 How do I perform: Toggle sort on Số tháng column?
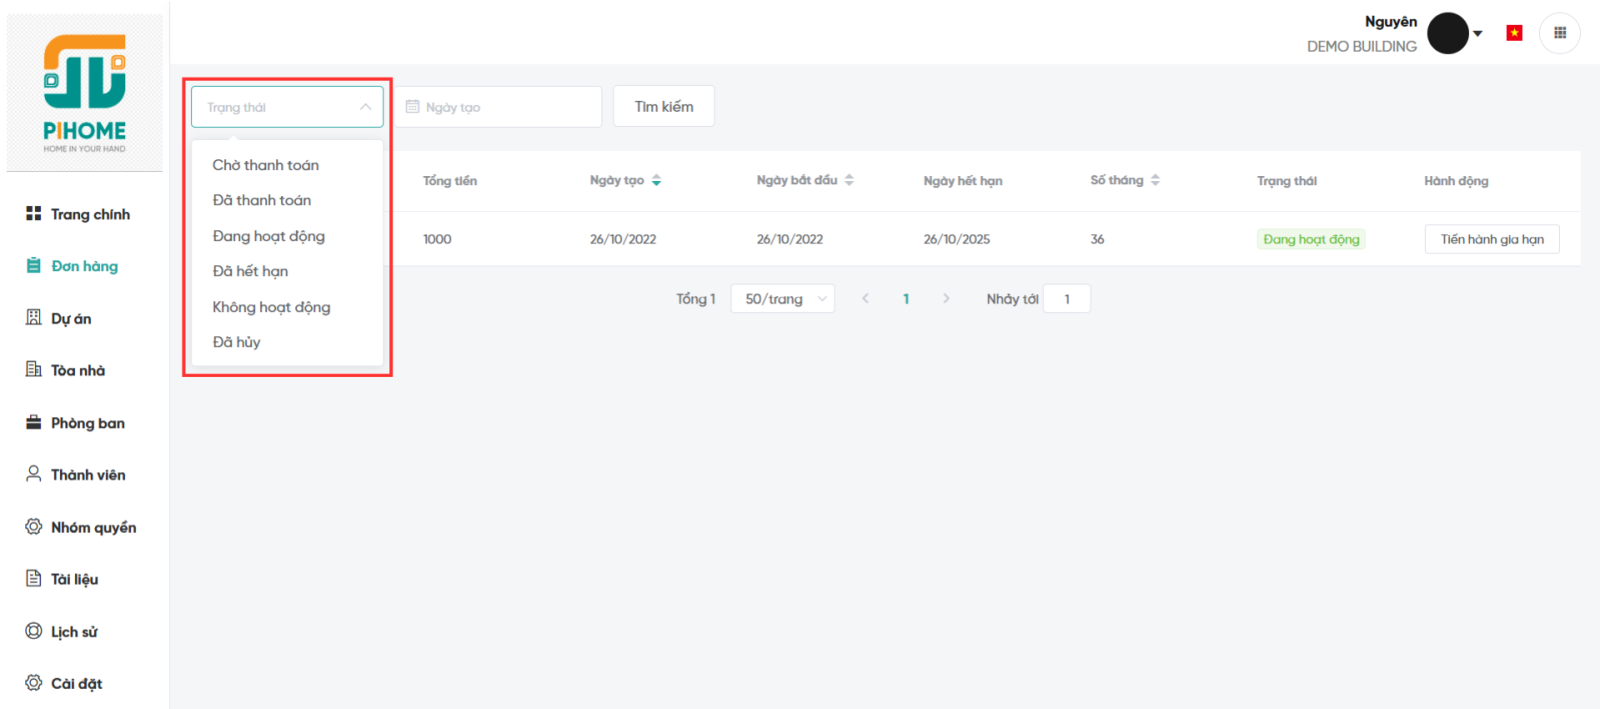coord(1155,181)
